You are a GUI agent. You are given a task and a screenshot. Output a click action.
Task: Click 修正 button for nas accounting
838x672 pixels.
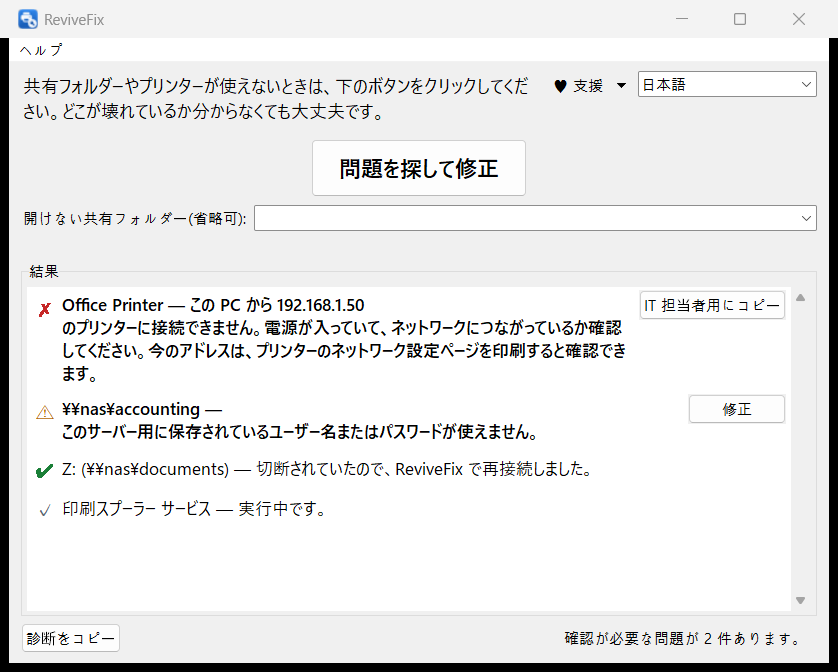pyautogui.click(x=737, y=410)
